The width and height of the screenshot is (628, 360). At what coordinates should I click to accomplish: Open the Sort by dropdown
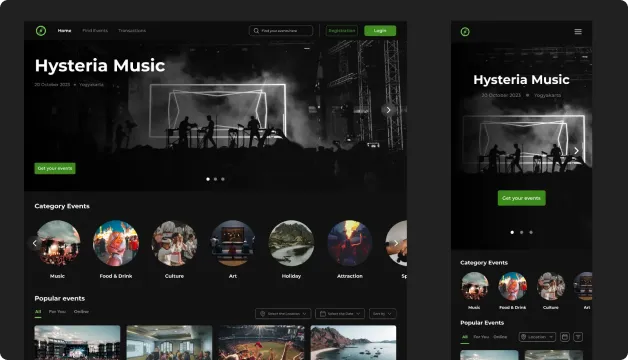point(382,314)
